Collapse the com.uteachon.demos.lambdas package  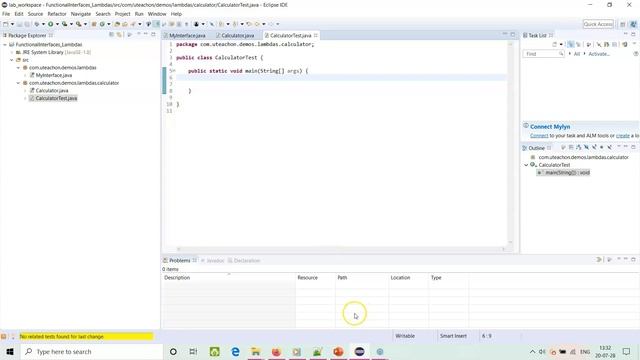tap(18, 68)
